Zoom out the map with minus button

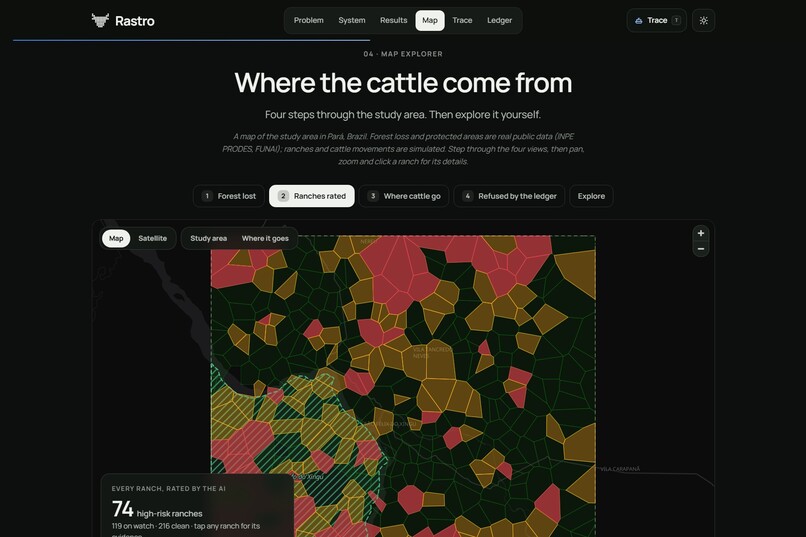701,249
